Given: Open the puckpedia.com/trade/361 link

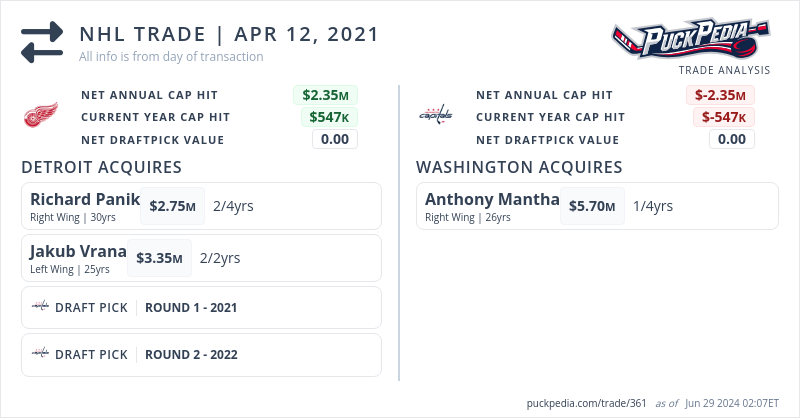Looking at the screenshot, I should pyautogui.click(x=587, y=403).
